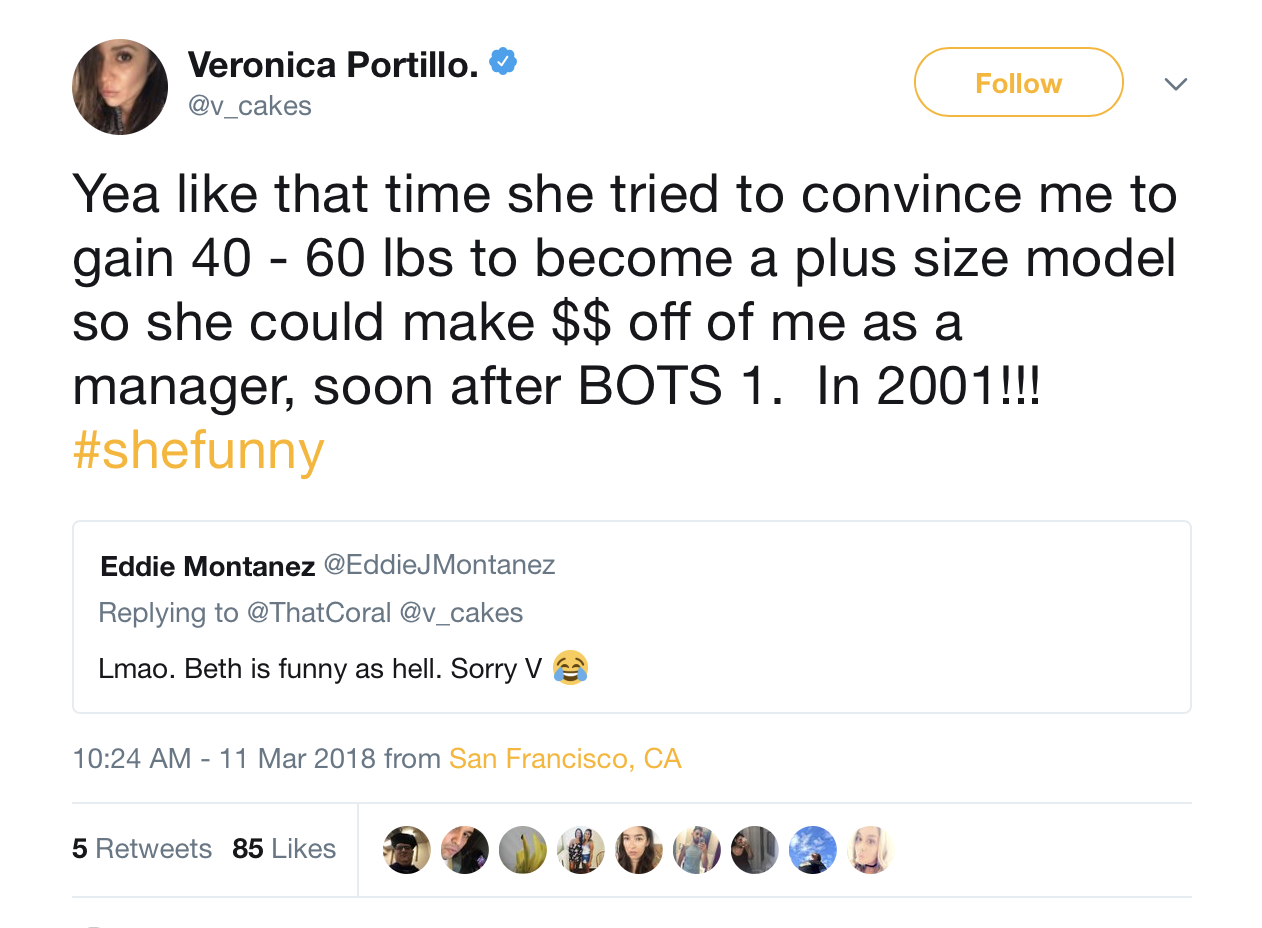Open the Veronica Portillo name link
Screen dimensions: 1262x928
[x=333, y=64]
